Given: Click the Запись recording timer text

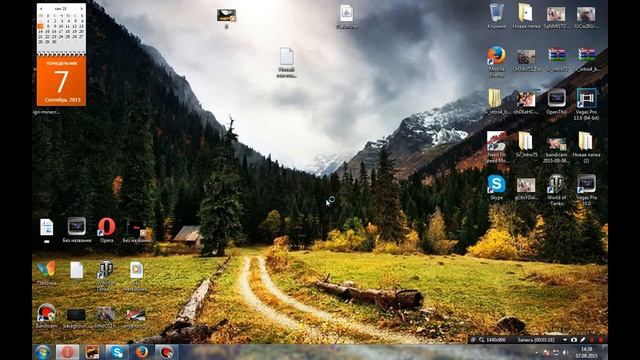Looking at the screenshot, I should point(536,340).
